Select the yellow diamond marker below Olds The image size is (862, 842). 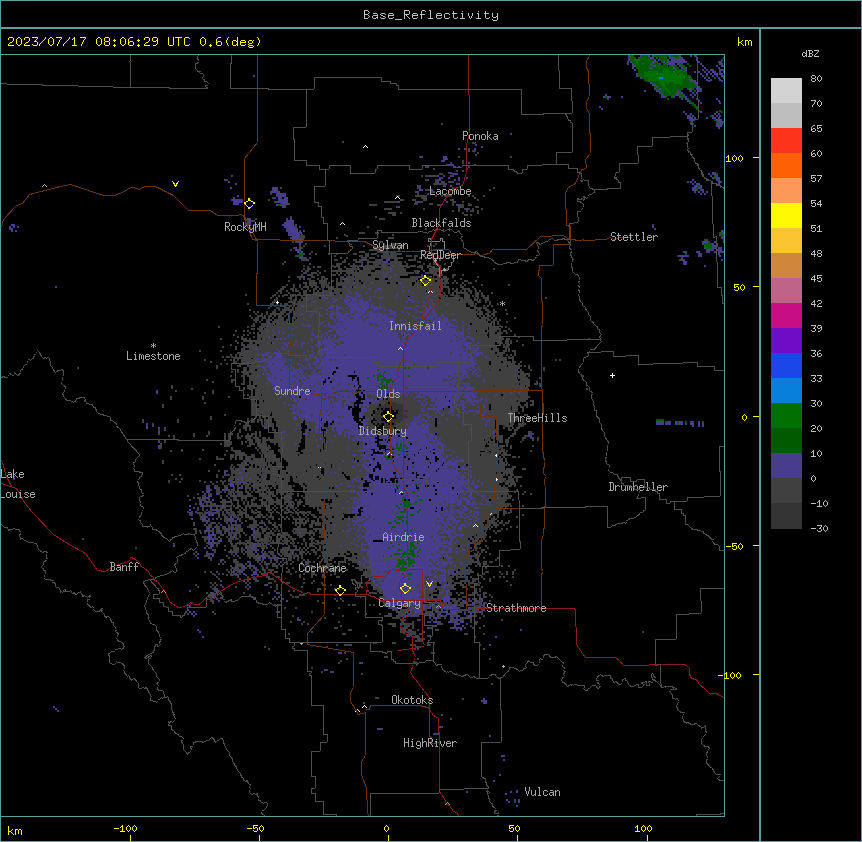pyautogui.click(x=388, y=417)
